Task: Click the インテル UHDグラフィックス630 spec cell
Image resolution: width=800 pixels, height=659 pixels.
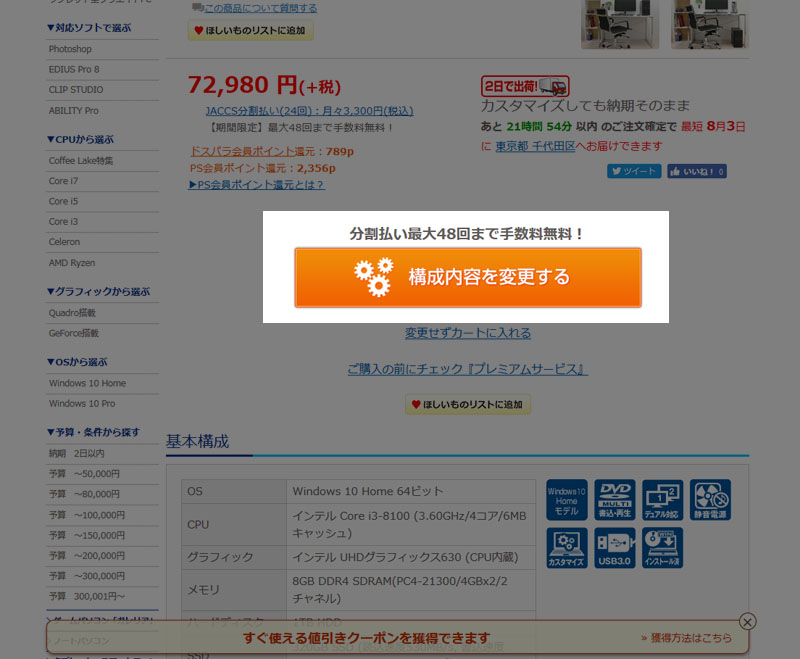Action: click(x=411, y=557)
